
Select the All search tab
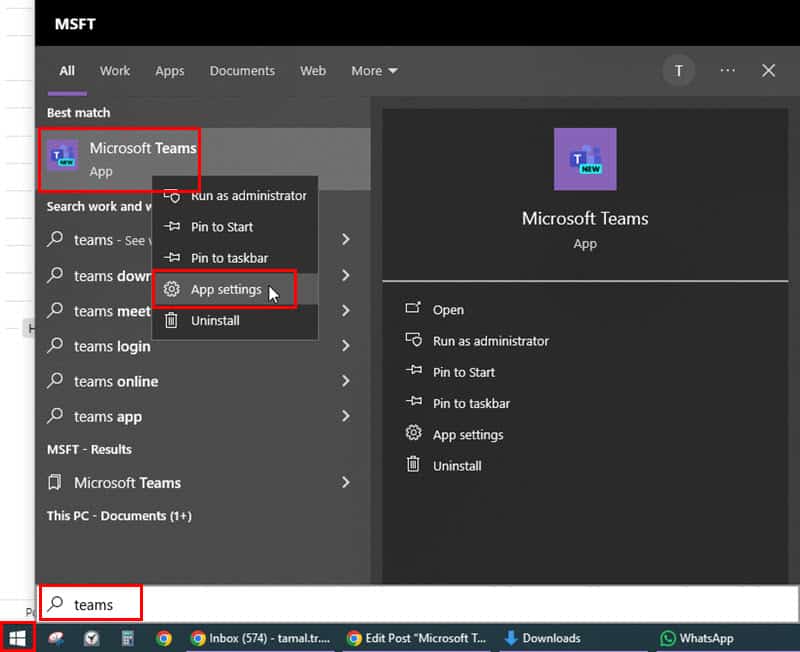tap(67, 71)
